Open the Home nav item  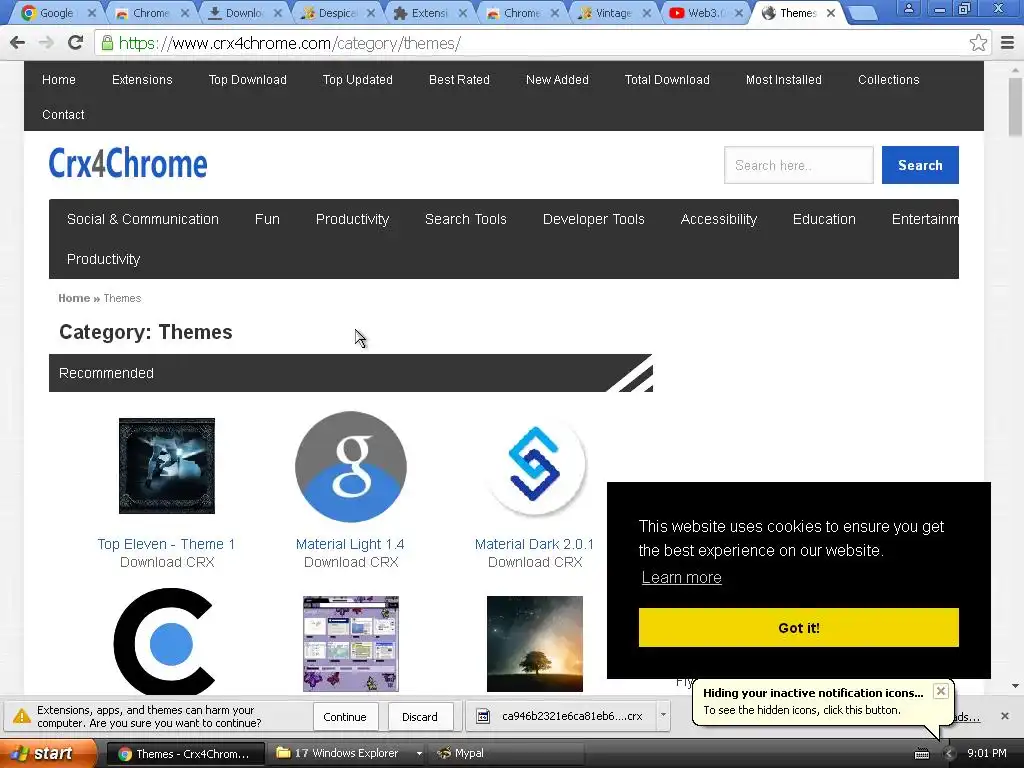tap(59, 80)
